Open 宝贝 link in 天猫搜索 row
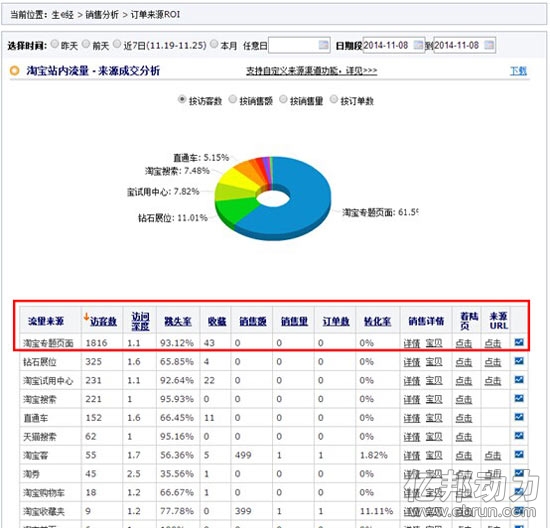 coord(434,437)
